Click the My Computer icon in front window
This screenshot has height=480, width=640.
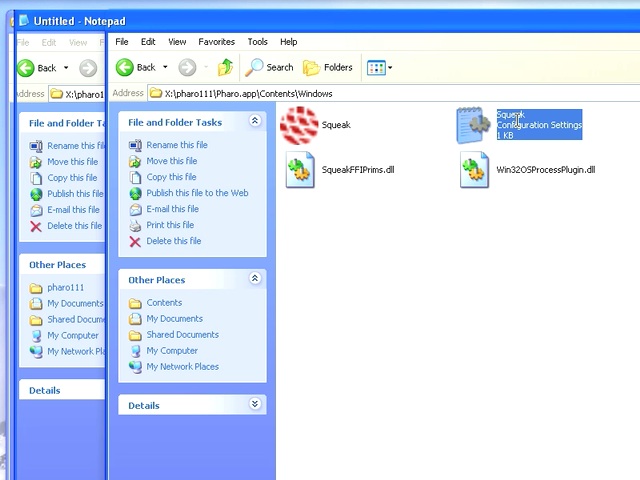(135, 351)
